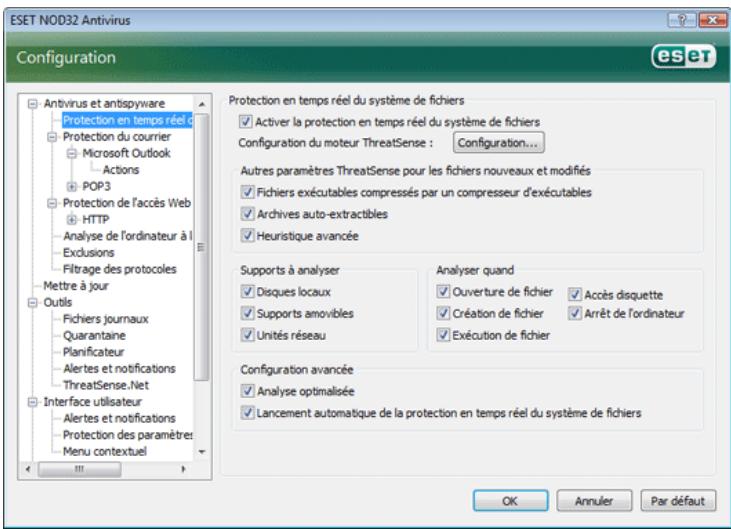Click the tree horizontal scrollbar thumb
Image resolution: width=731 pixels, height=529 pixels.
coord(80,469)
